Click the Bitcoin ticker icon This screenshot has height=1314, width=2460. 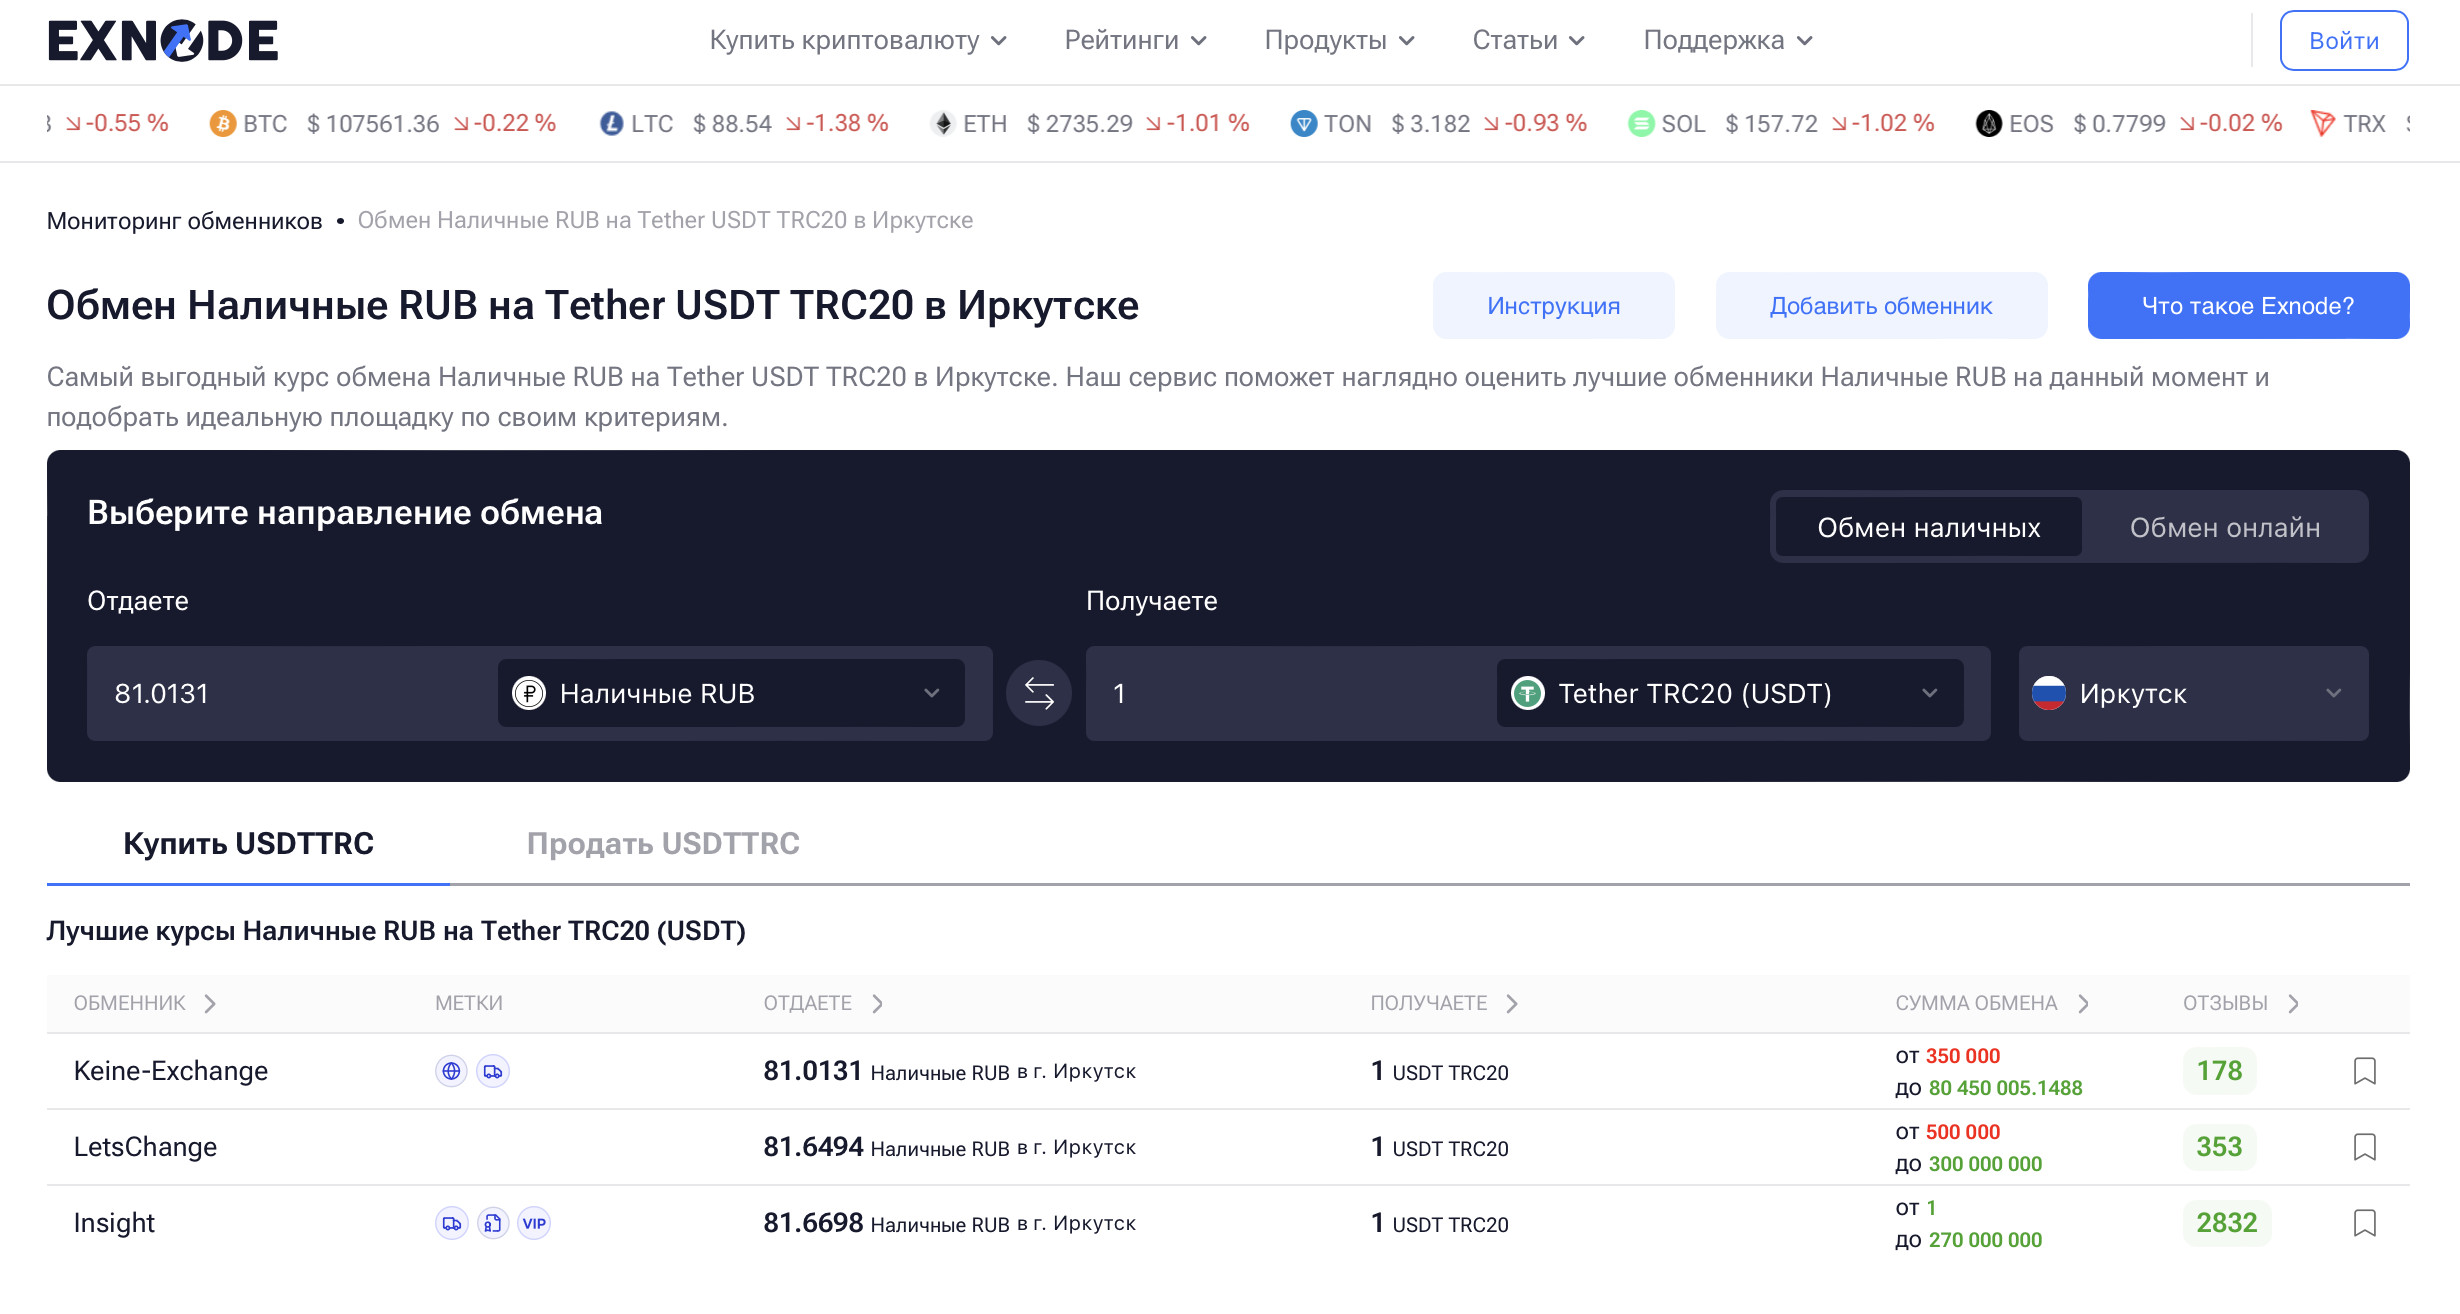[222, 124]
